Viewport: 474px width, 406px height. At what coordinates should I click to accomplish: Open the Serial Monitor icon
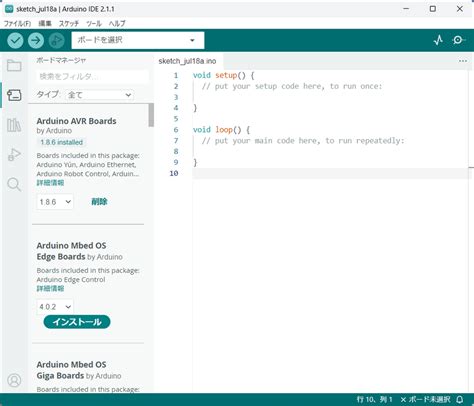(458, 40)
